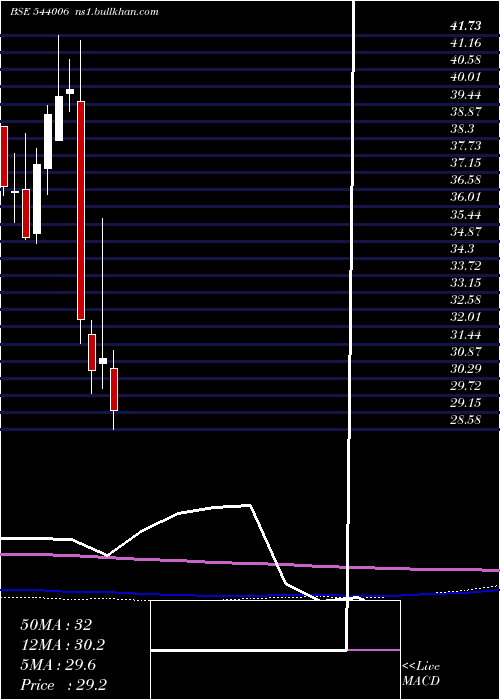The height and width of the screenshot is (700, 500).
Task: Click the 50MA : 32 indicator value
Action: click(56, 625)
